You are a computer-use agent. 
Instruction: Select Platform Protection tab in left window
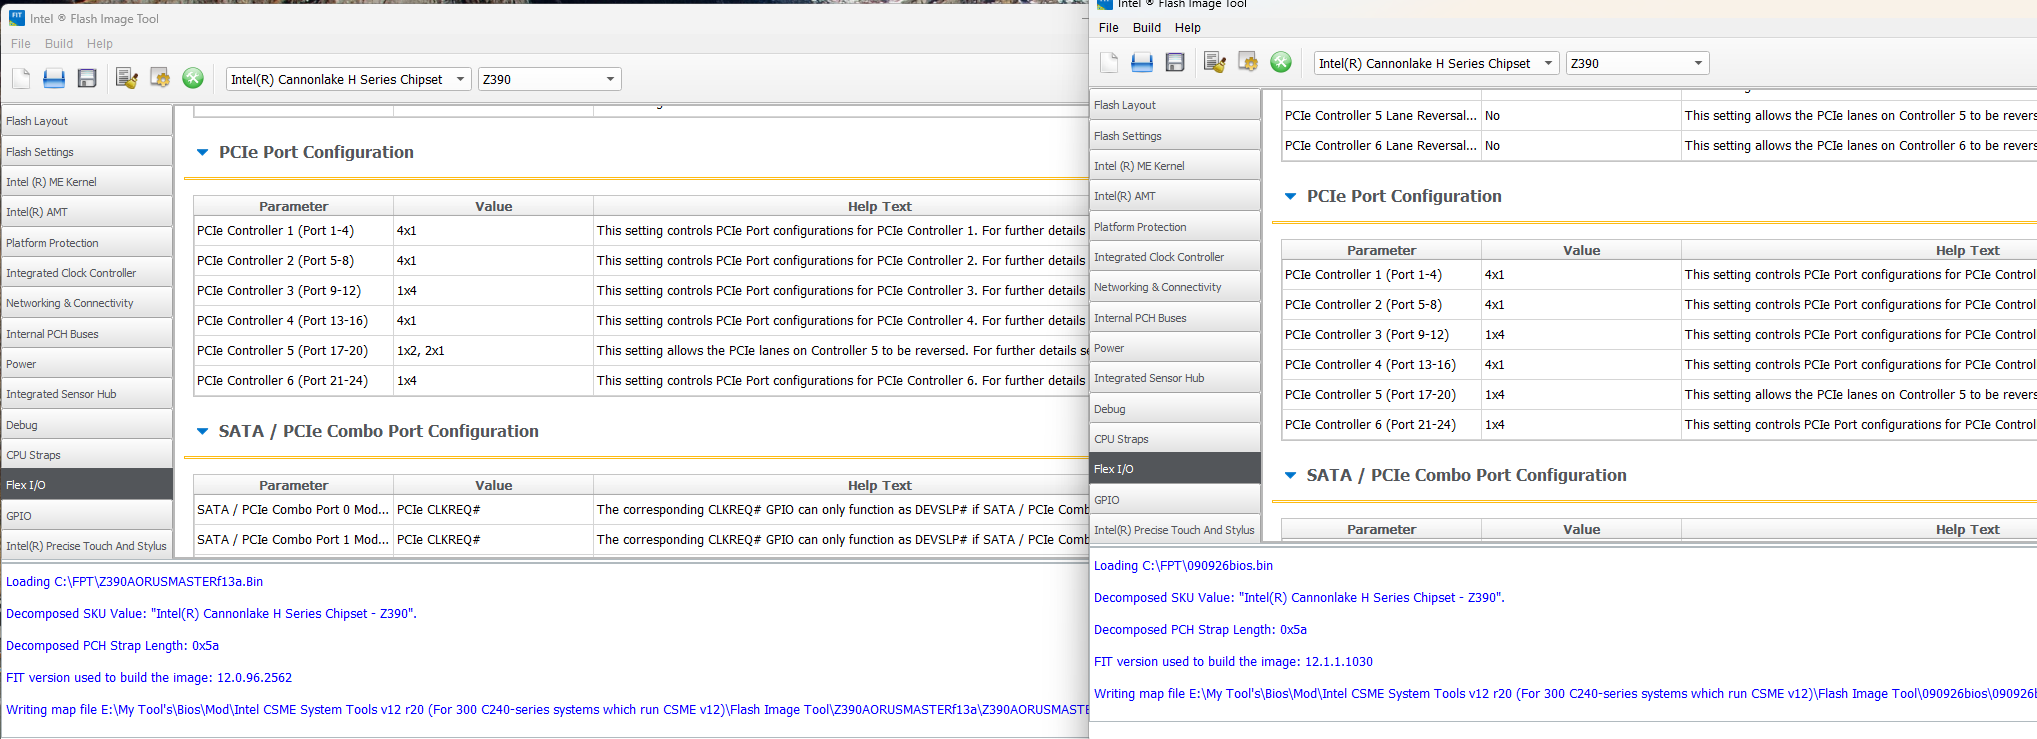[87, 243]
